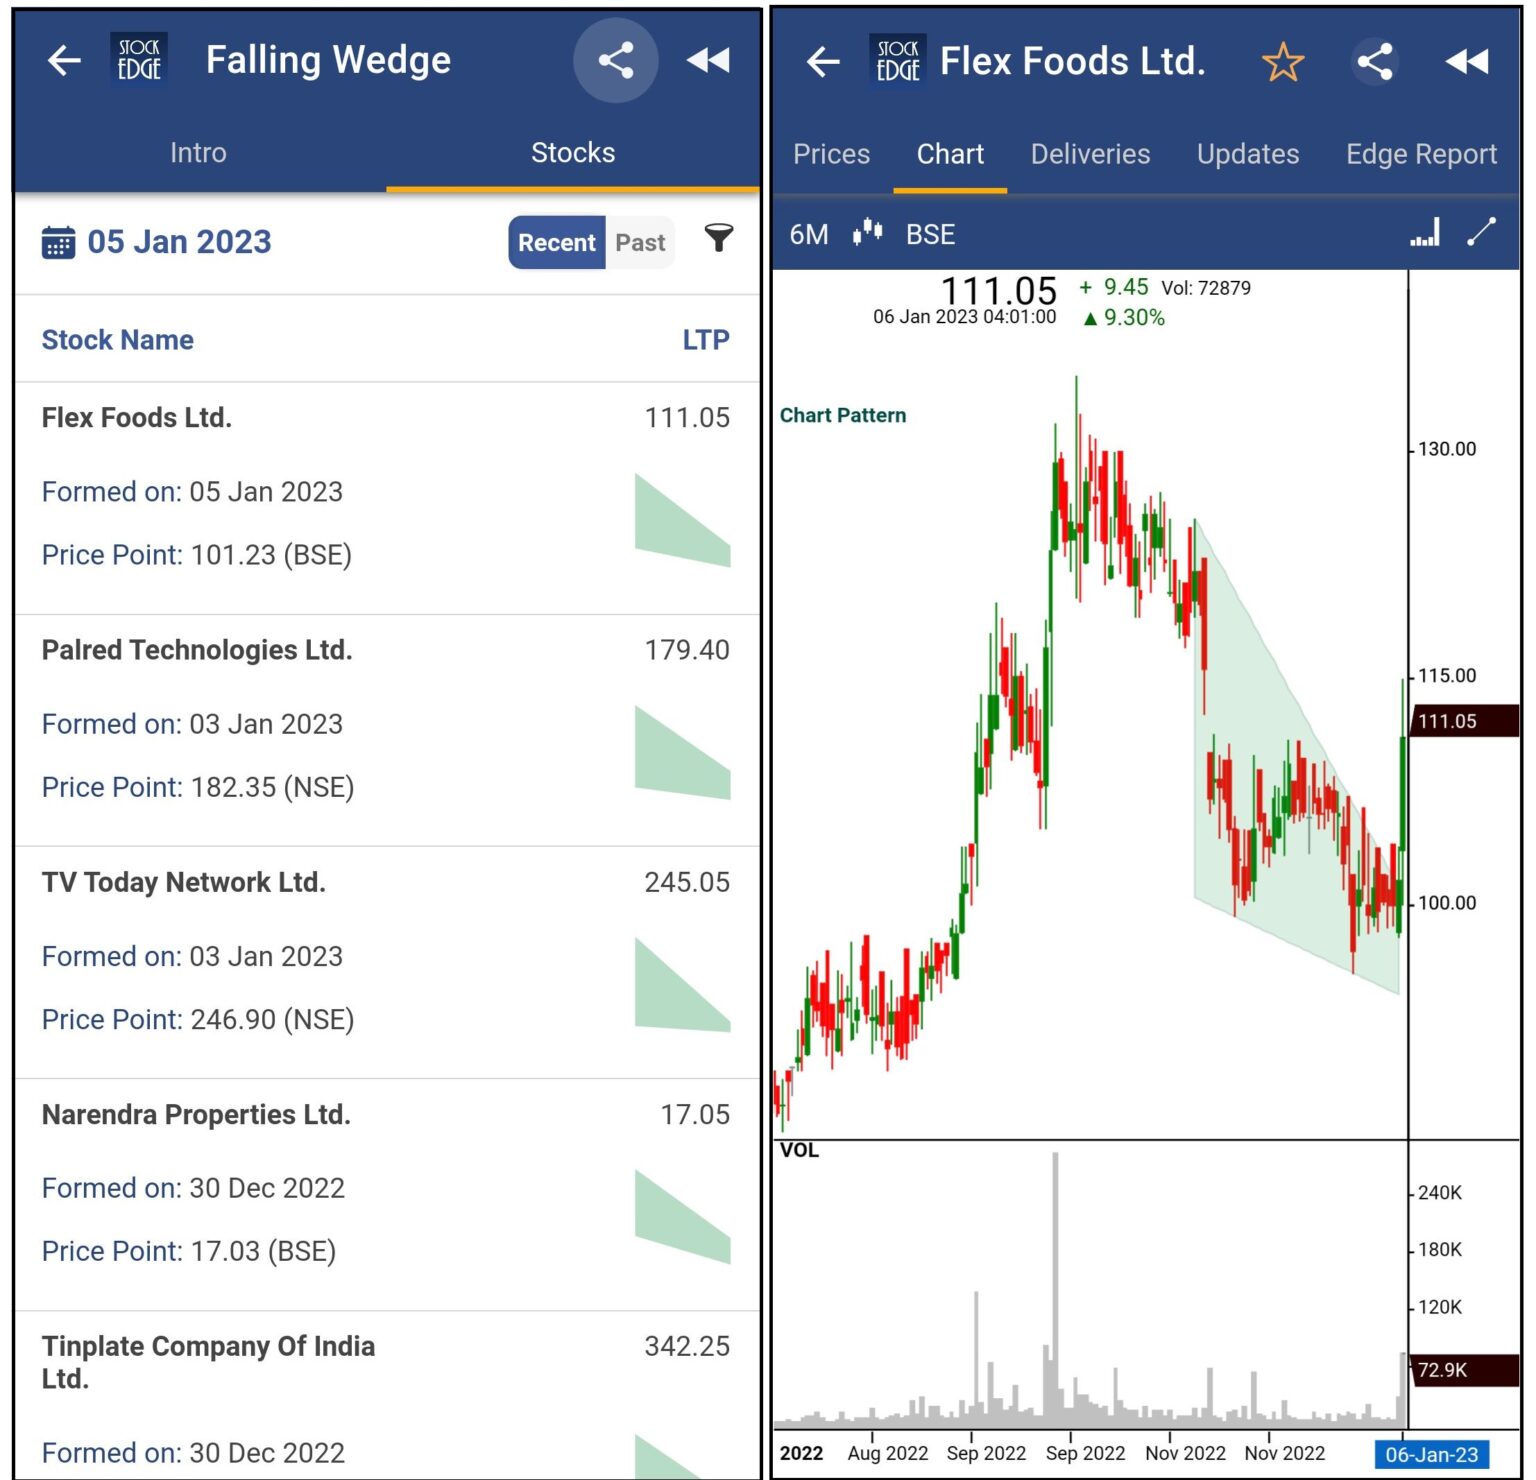Image resolution: width=1536 pixels, height=1480 pixels.
Task: Open chart indicators bar icon
Action: click(x=1424, y=233)
